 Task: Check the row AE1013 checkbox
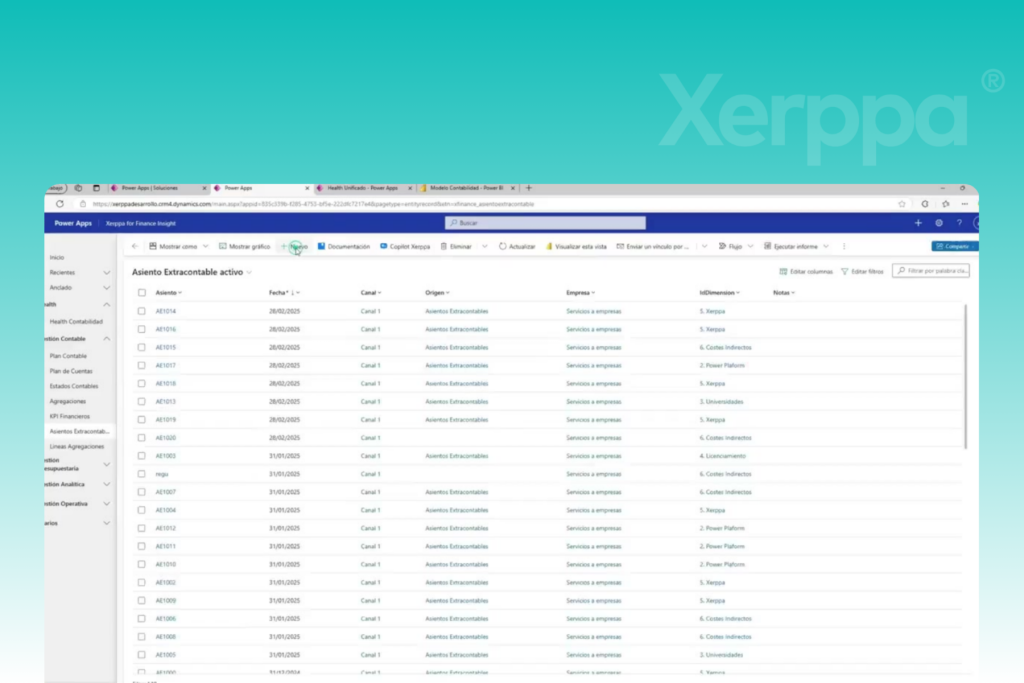point(142,402)
